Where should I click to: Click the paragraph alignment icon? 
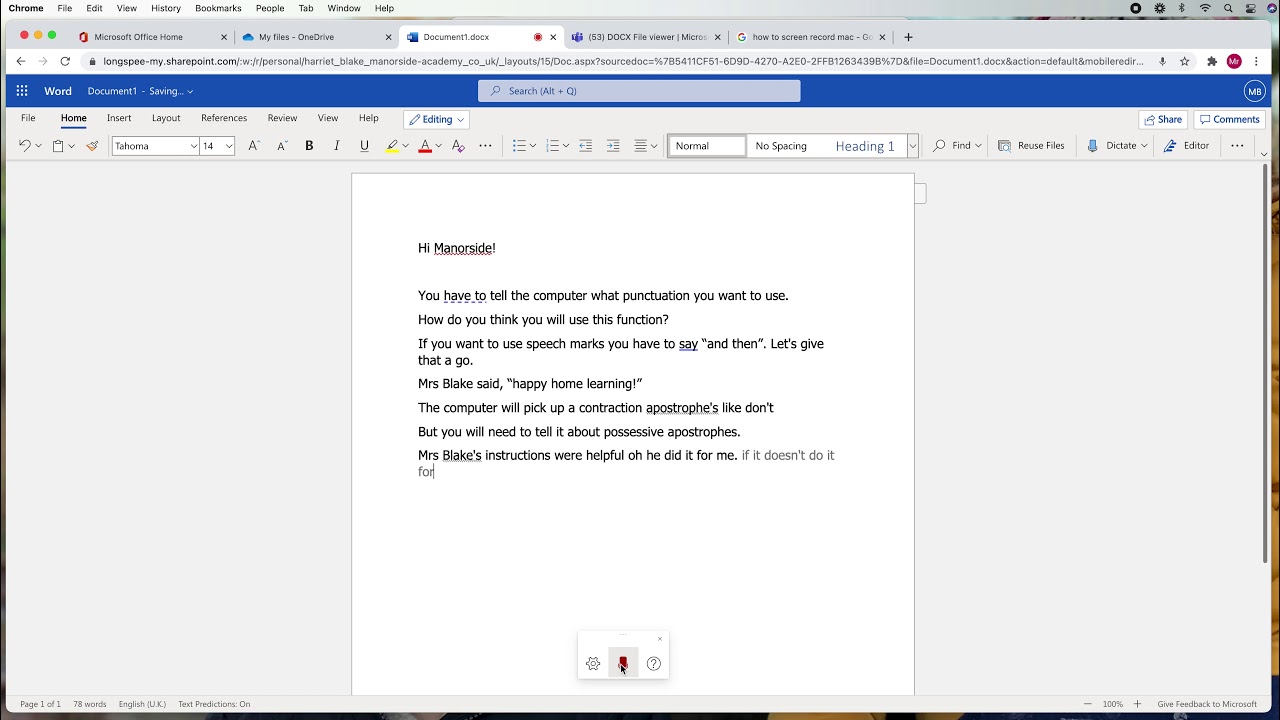pyautogui.click(x=641, y=146)
